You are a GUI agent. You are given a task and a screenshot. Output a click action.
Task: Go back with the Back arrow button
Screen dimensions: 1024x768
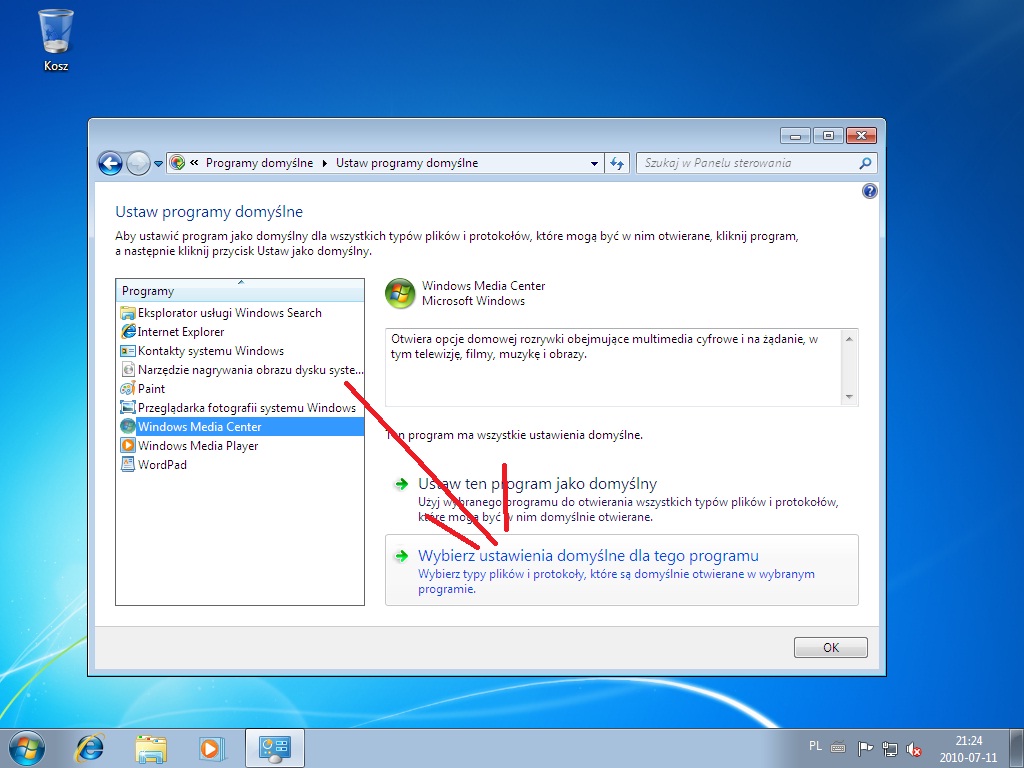pos(110,163)
